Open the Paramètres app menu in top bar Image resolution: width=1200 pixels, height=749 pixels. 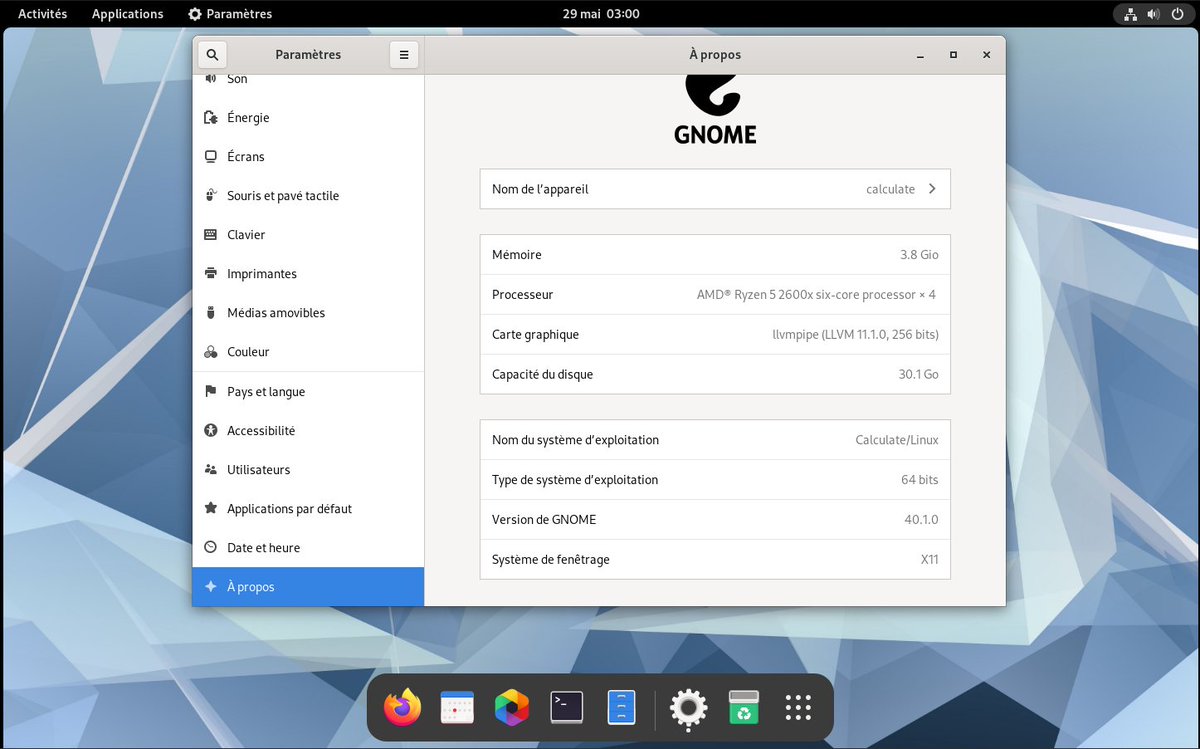230,14
